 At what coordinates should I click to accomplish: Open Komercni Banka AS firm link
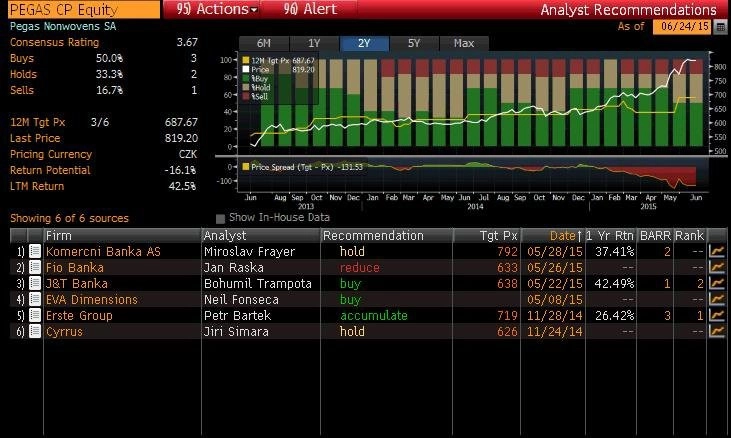pos(103,252)
